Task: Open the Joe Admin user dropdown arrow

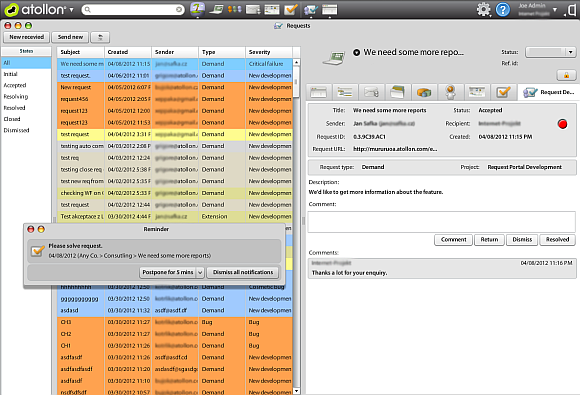Action: (554, 10)
